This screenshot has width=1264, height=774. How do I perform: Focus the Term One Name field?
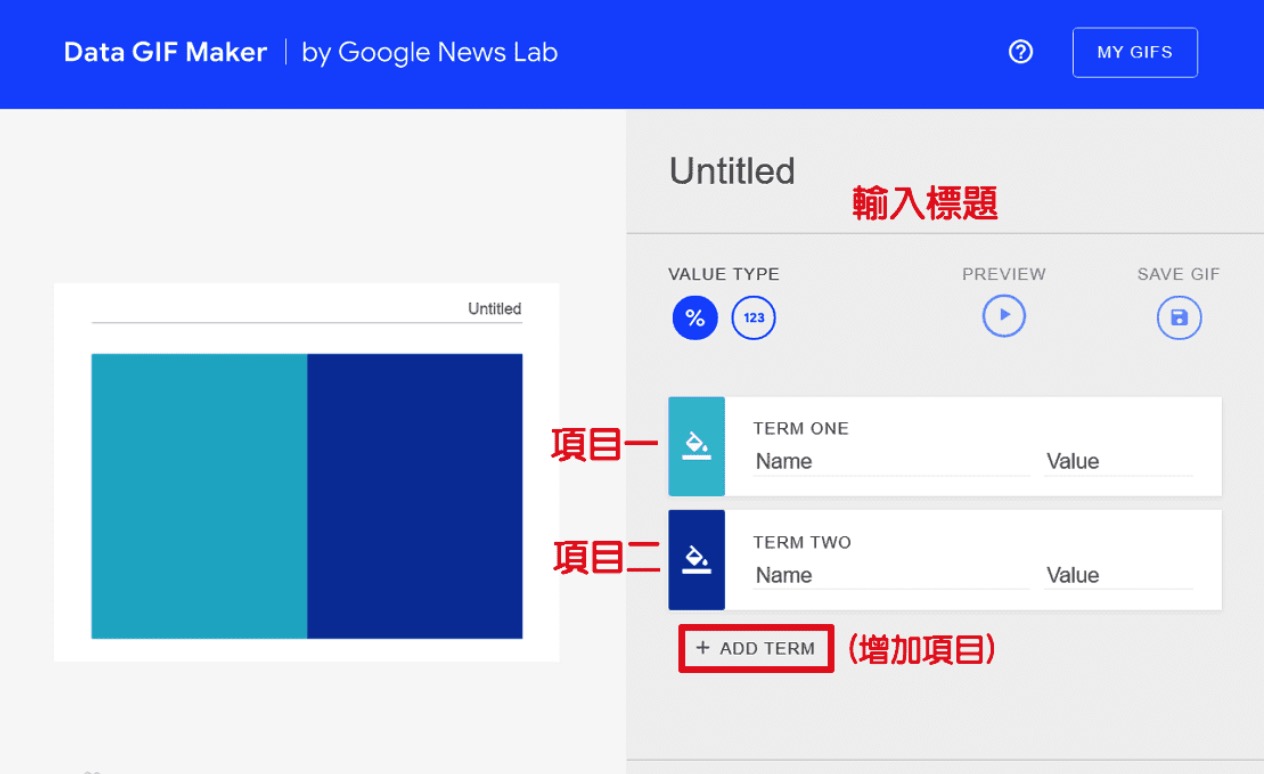click(x=890, y=462)
